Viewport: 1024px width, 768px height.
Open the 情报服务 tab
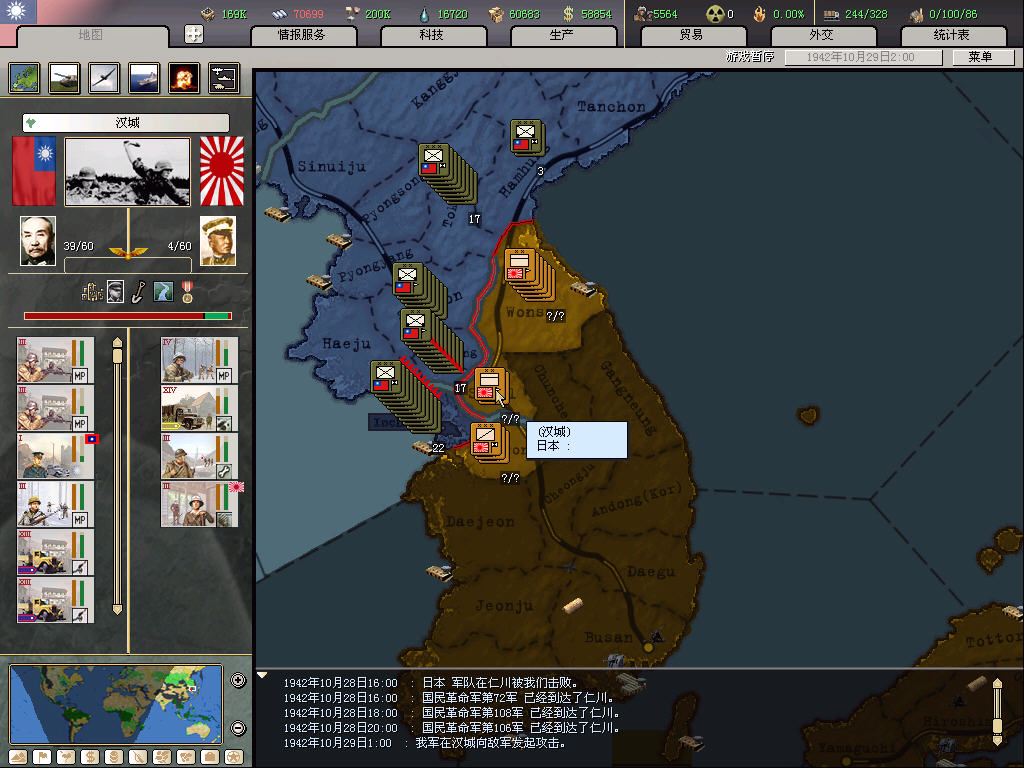point(302,35)
